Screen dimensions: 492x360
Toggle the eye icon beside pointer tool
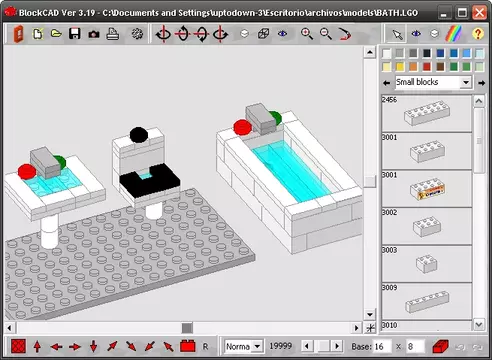click(x=416, y=34)
